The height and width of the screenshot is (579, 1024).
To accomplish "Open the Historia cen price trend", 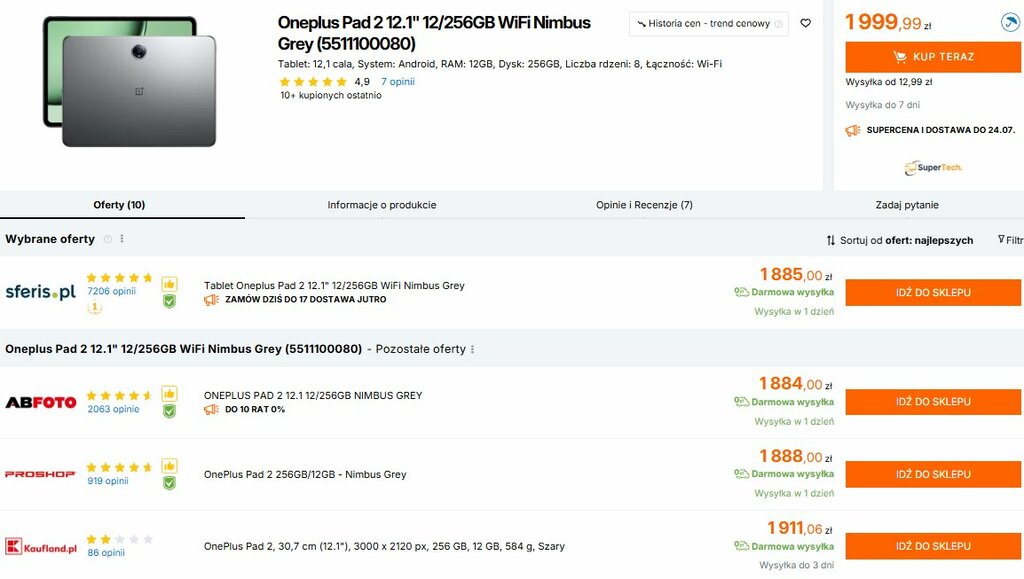I will 708,23.
